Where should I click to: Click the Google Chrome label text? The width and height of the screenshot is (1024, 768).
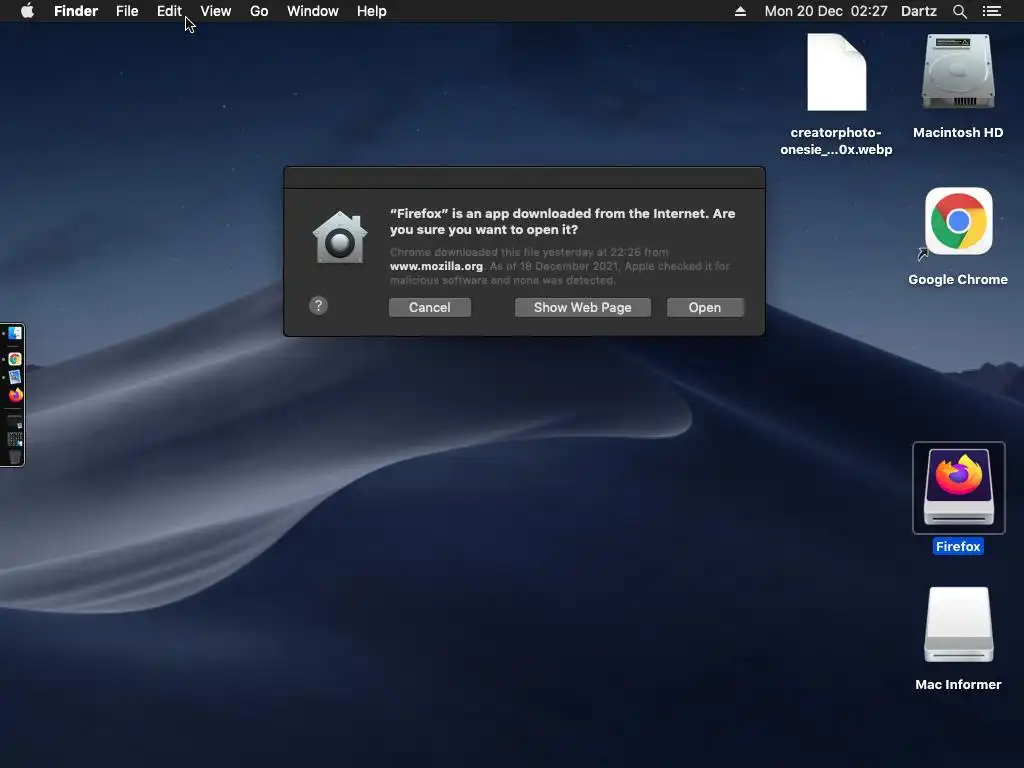tap(958, 280)
